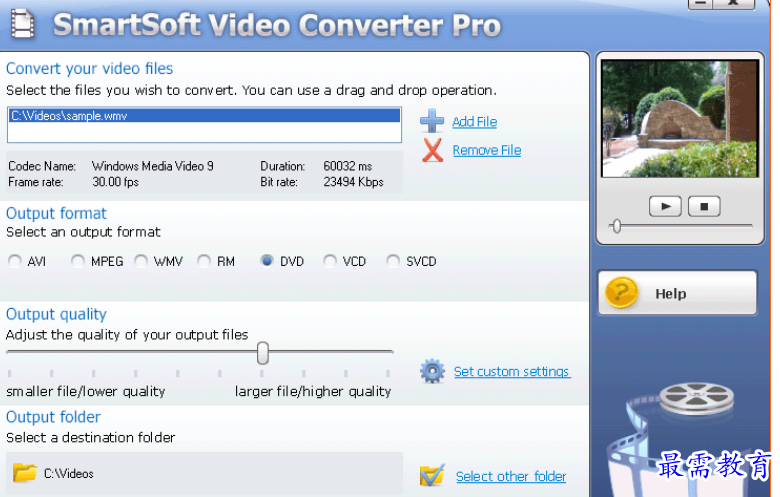Click the output quality slider handle
The width and height of the screenshot is (780, 497).
point(263,353)
